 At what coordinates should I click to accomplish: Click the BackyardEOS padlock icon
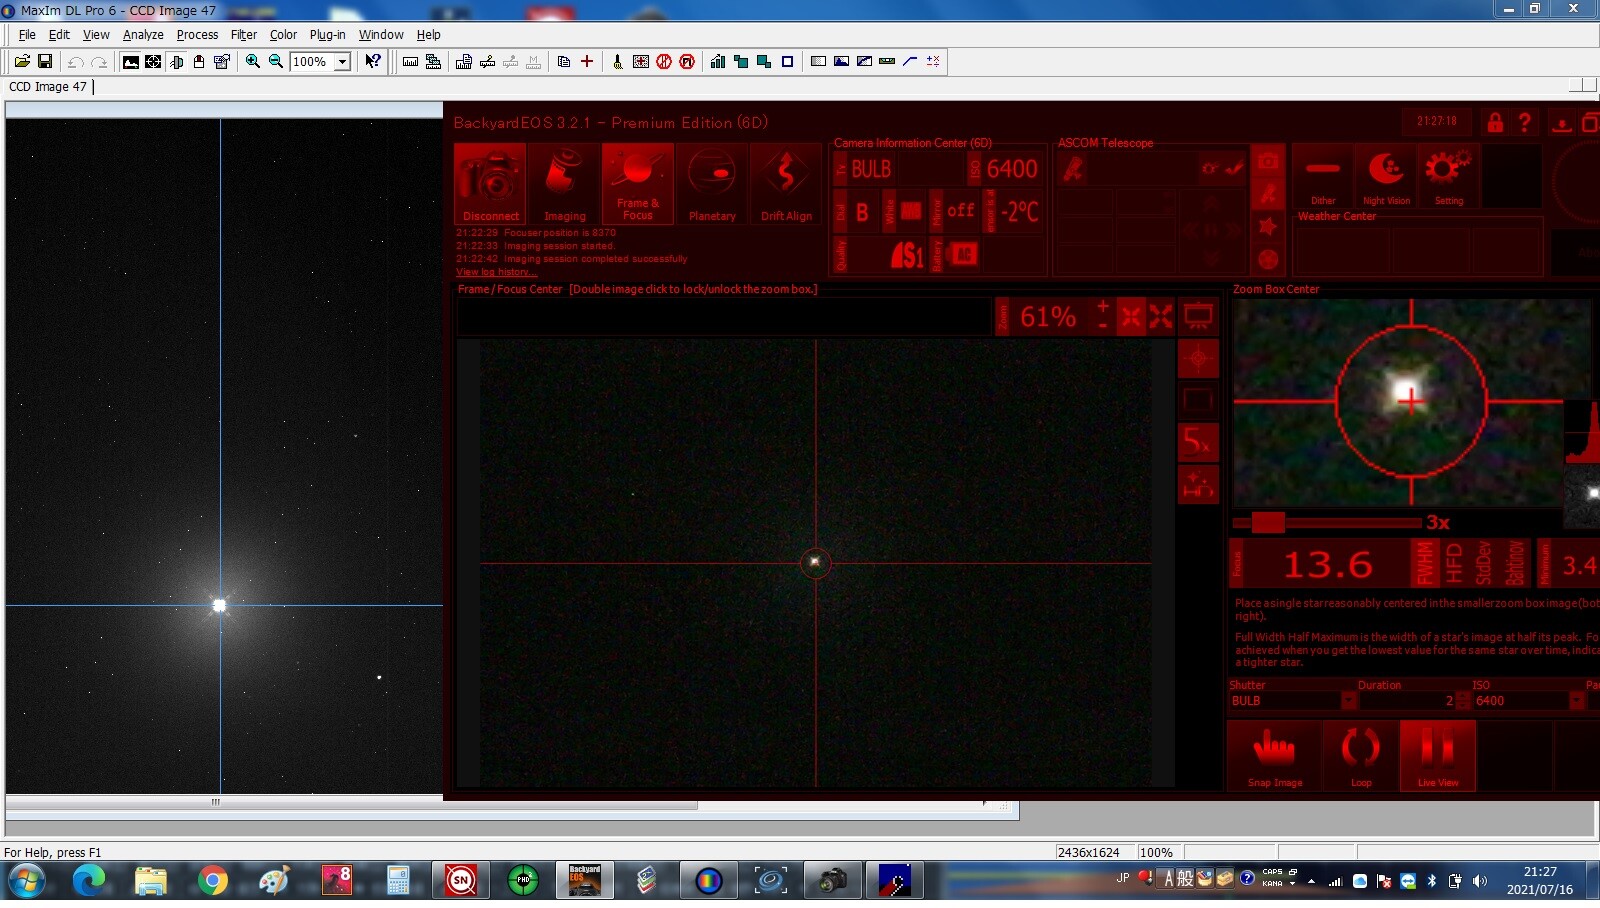1495,122
